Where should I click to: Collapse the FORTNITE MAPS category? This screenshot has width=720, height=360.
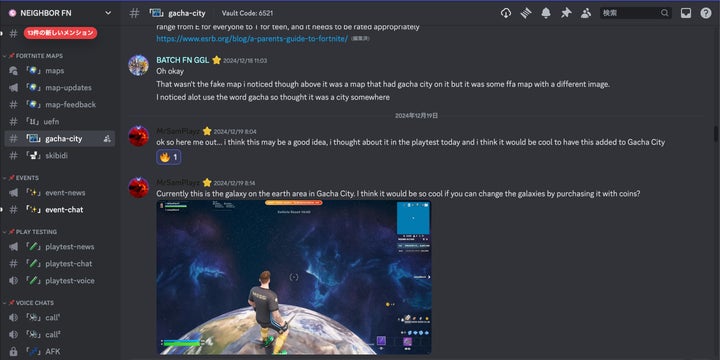[35, 56]
